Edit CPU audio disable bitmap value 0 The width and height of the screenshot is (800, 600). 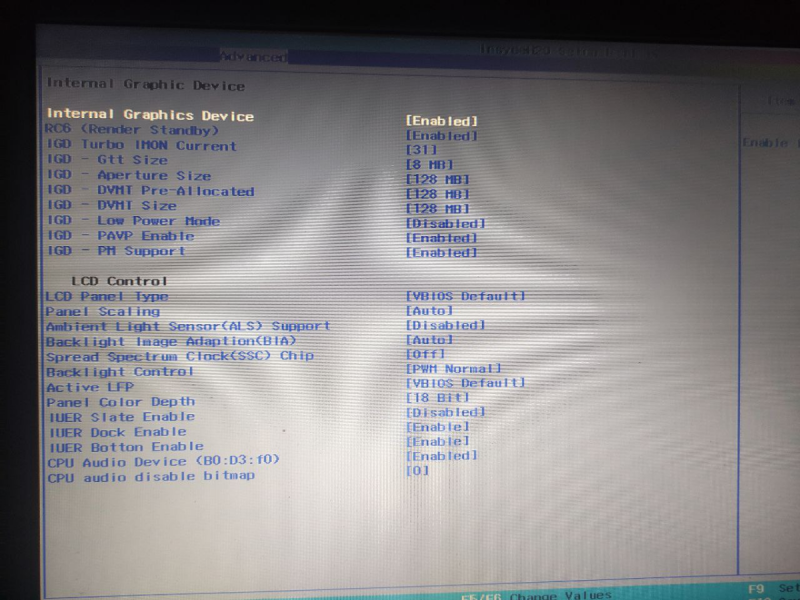click(417, 470)
